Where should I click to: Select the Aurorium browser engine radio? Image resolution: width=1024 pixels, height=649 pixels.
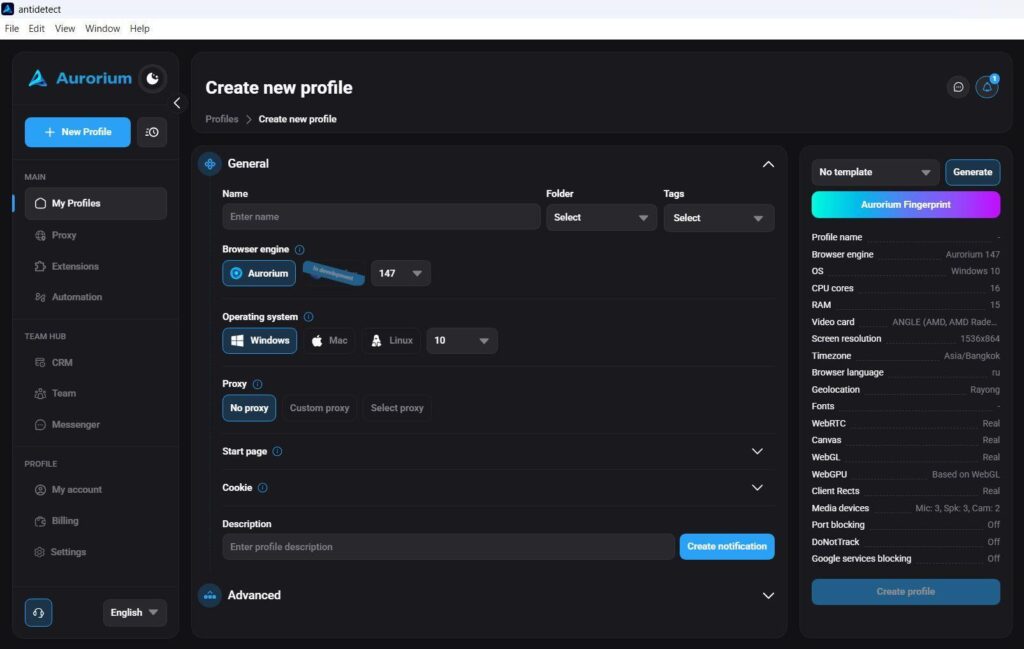pos(259,274)
